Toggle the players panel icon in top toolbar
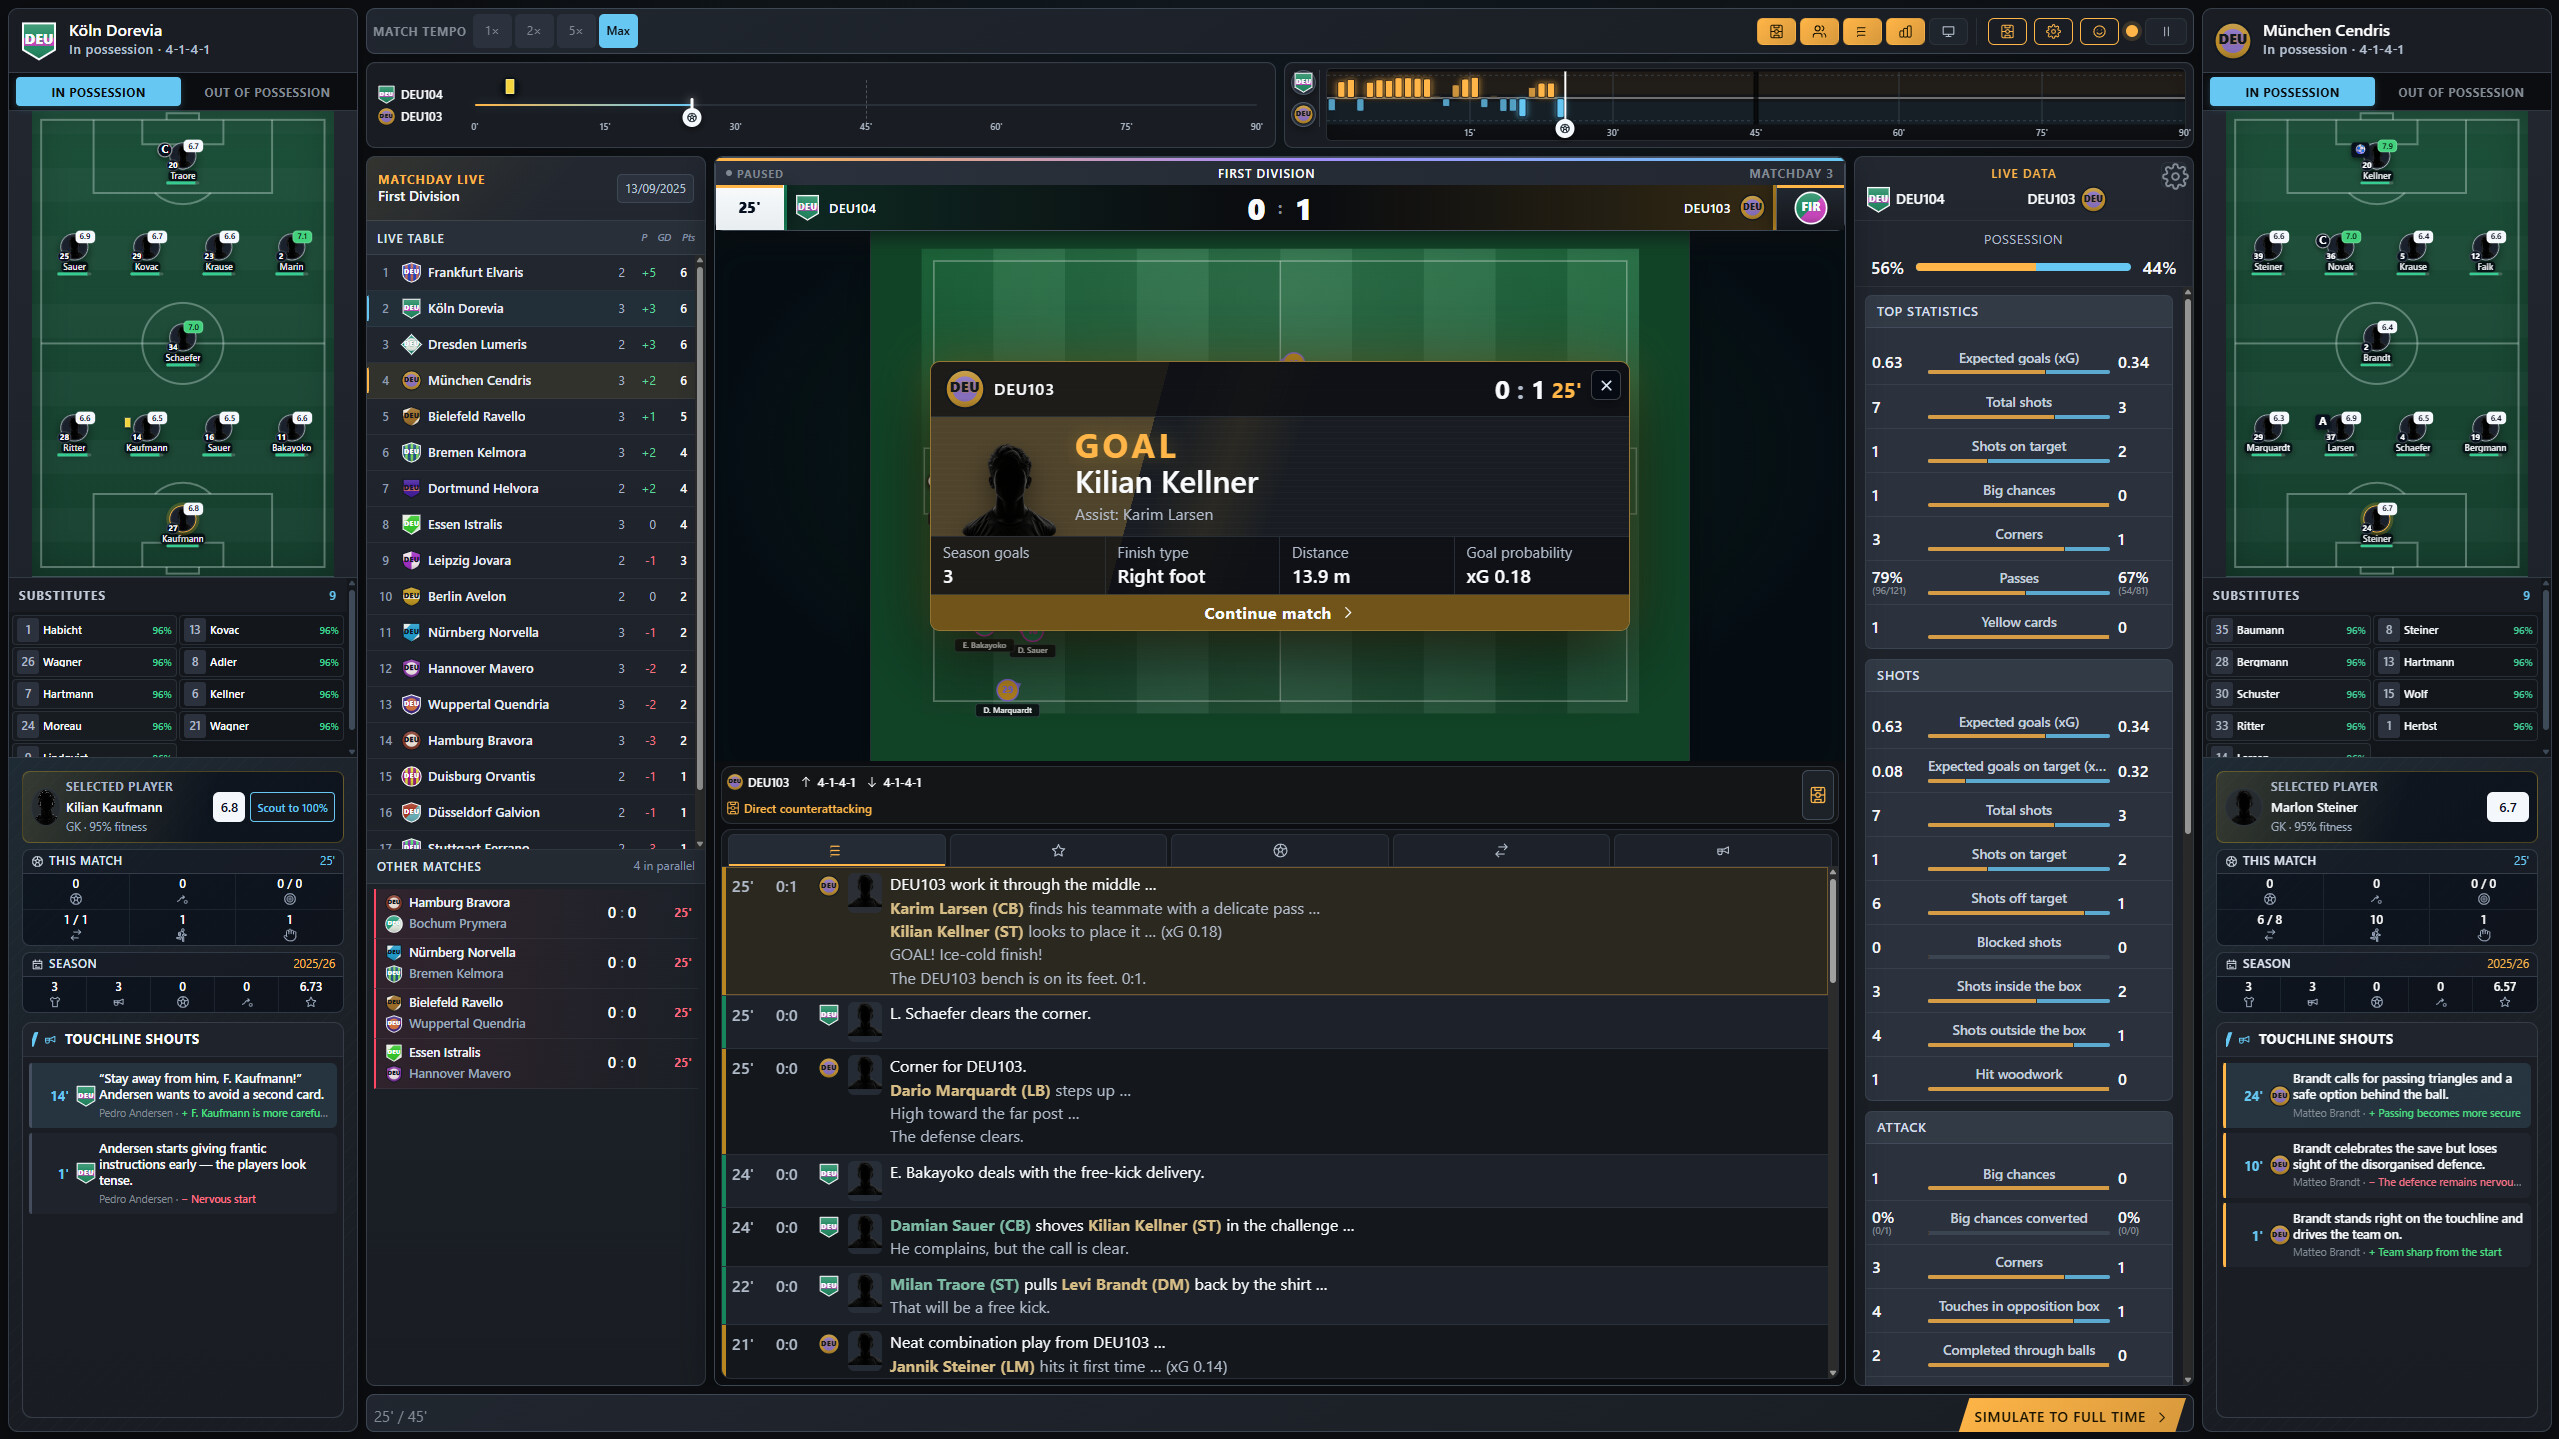The height and width of the screenshot is (1439, 2559). coord(1819,32)
